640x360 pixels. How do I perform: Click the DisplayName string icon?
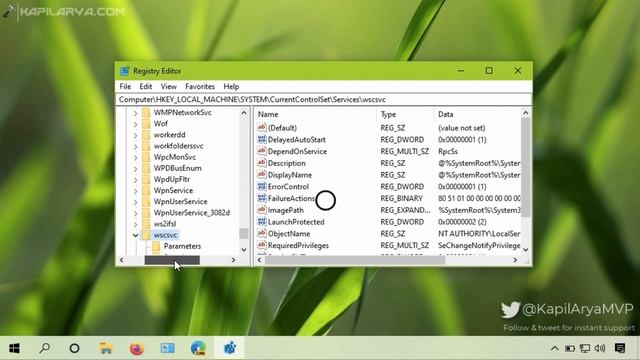click(x=262, y=175)
